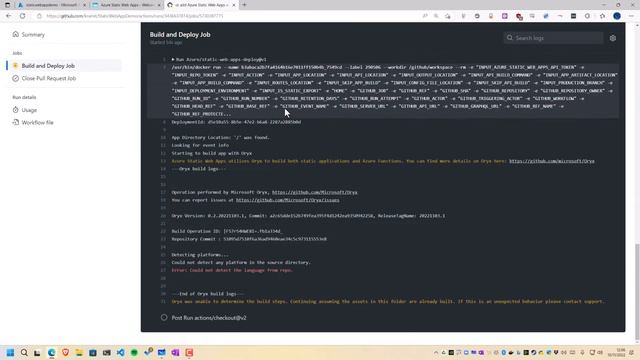
Task: Open Usage under Run details
Action: click(x=29, y=110)
